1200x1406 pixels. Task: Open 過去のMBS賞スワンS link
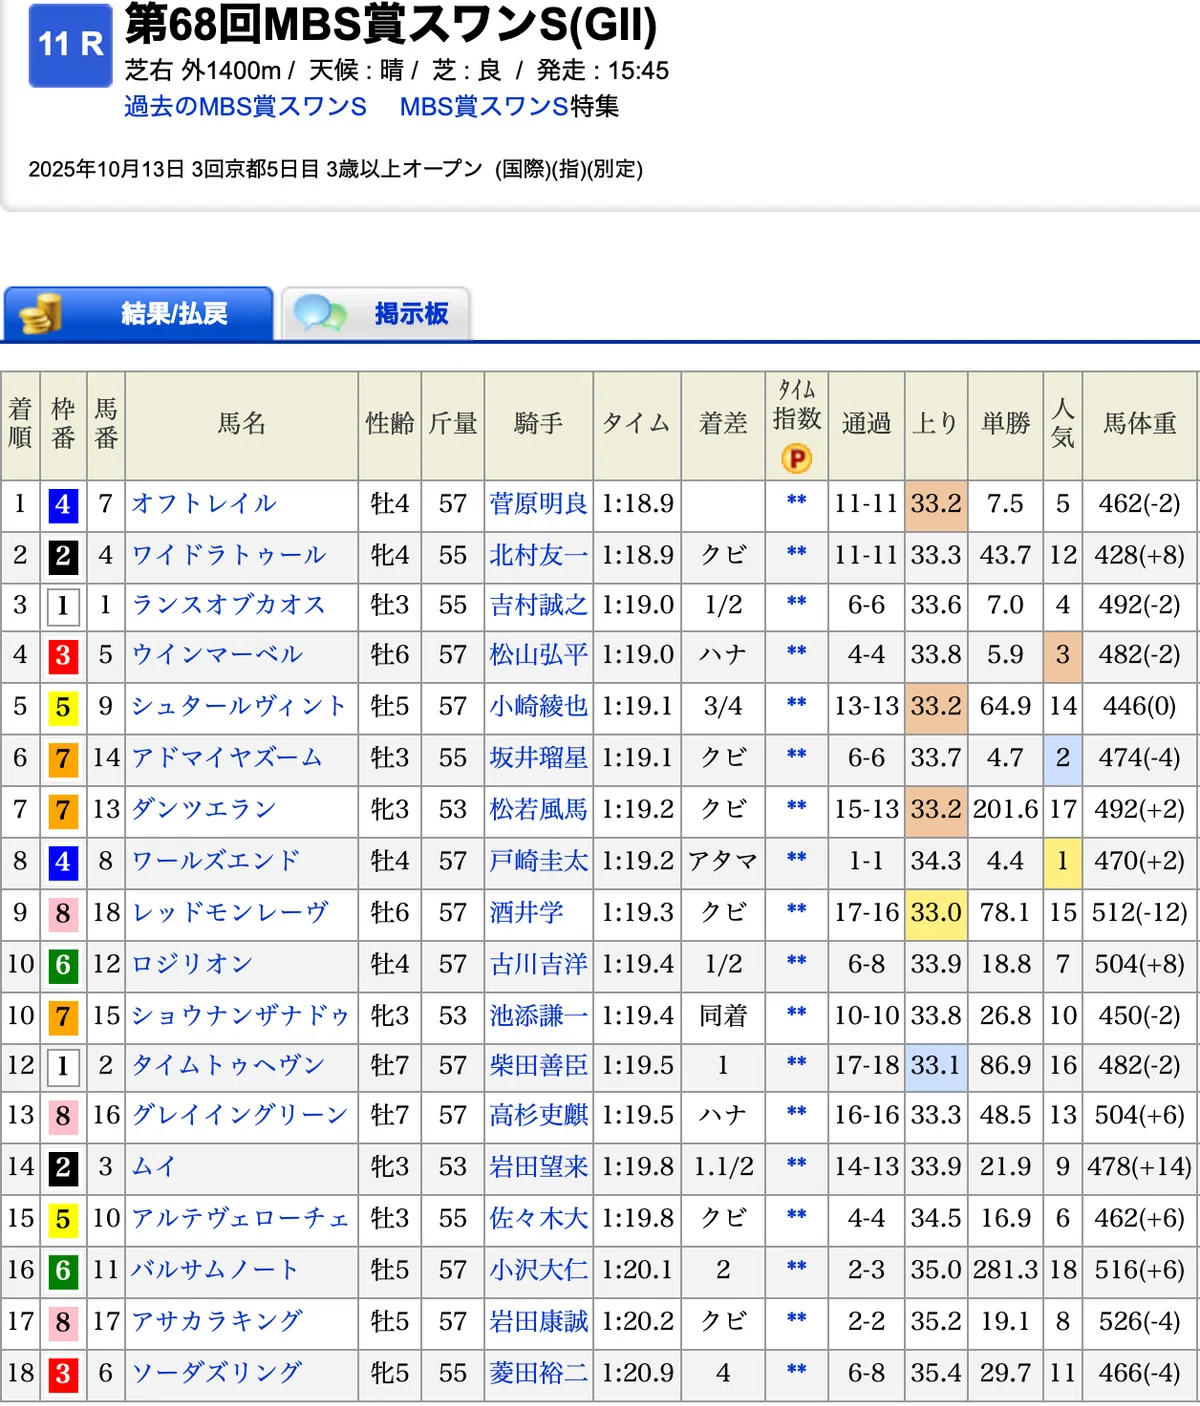pos(245,106)
